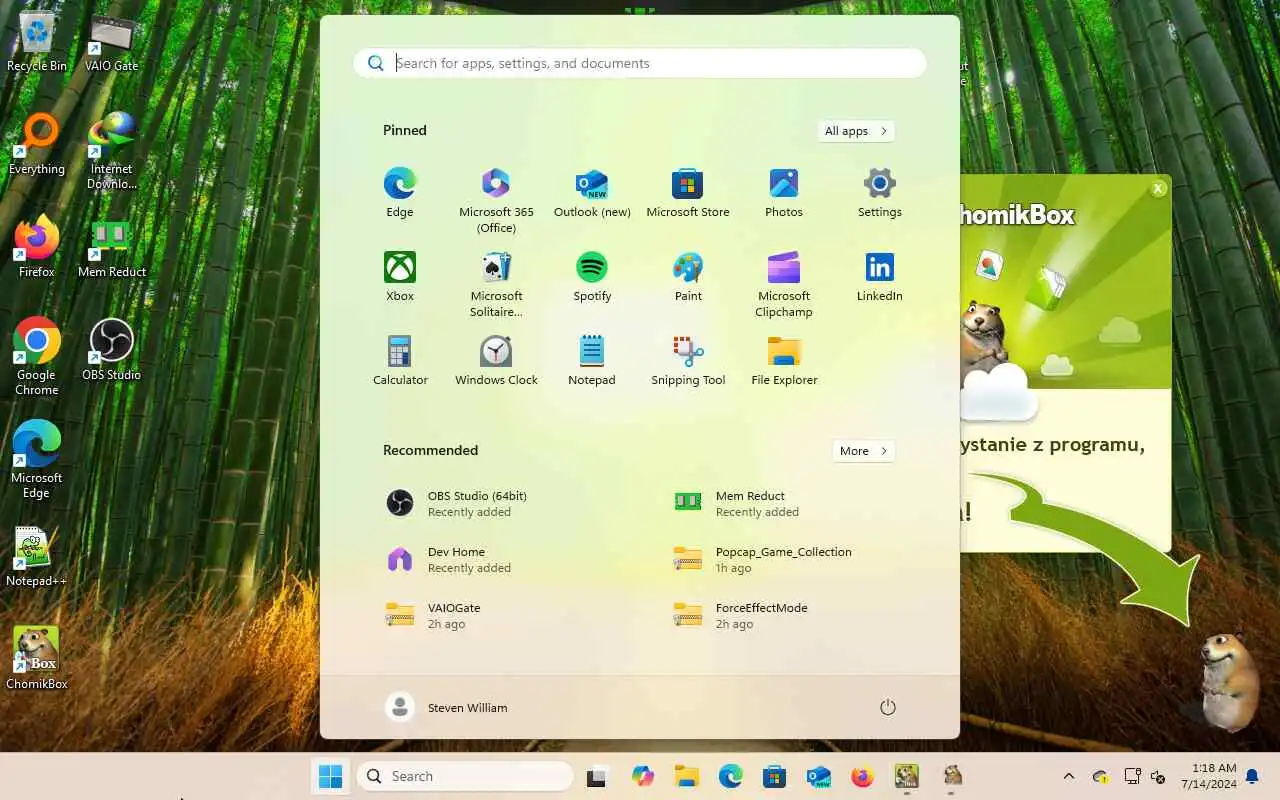Show More recommended items

click(864, 451)
